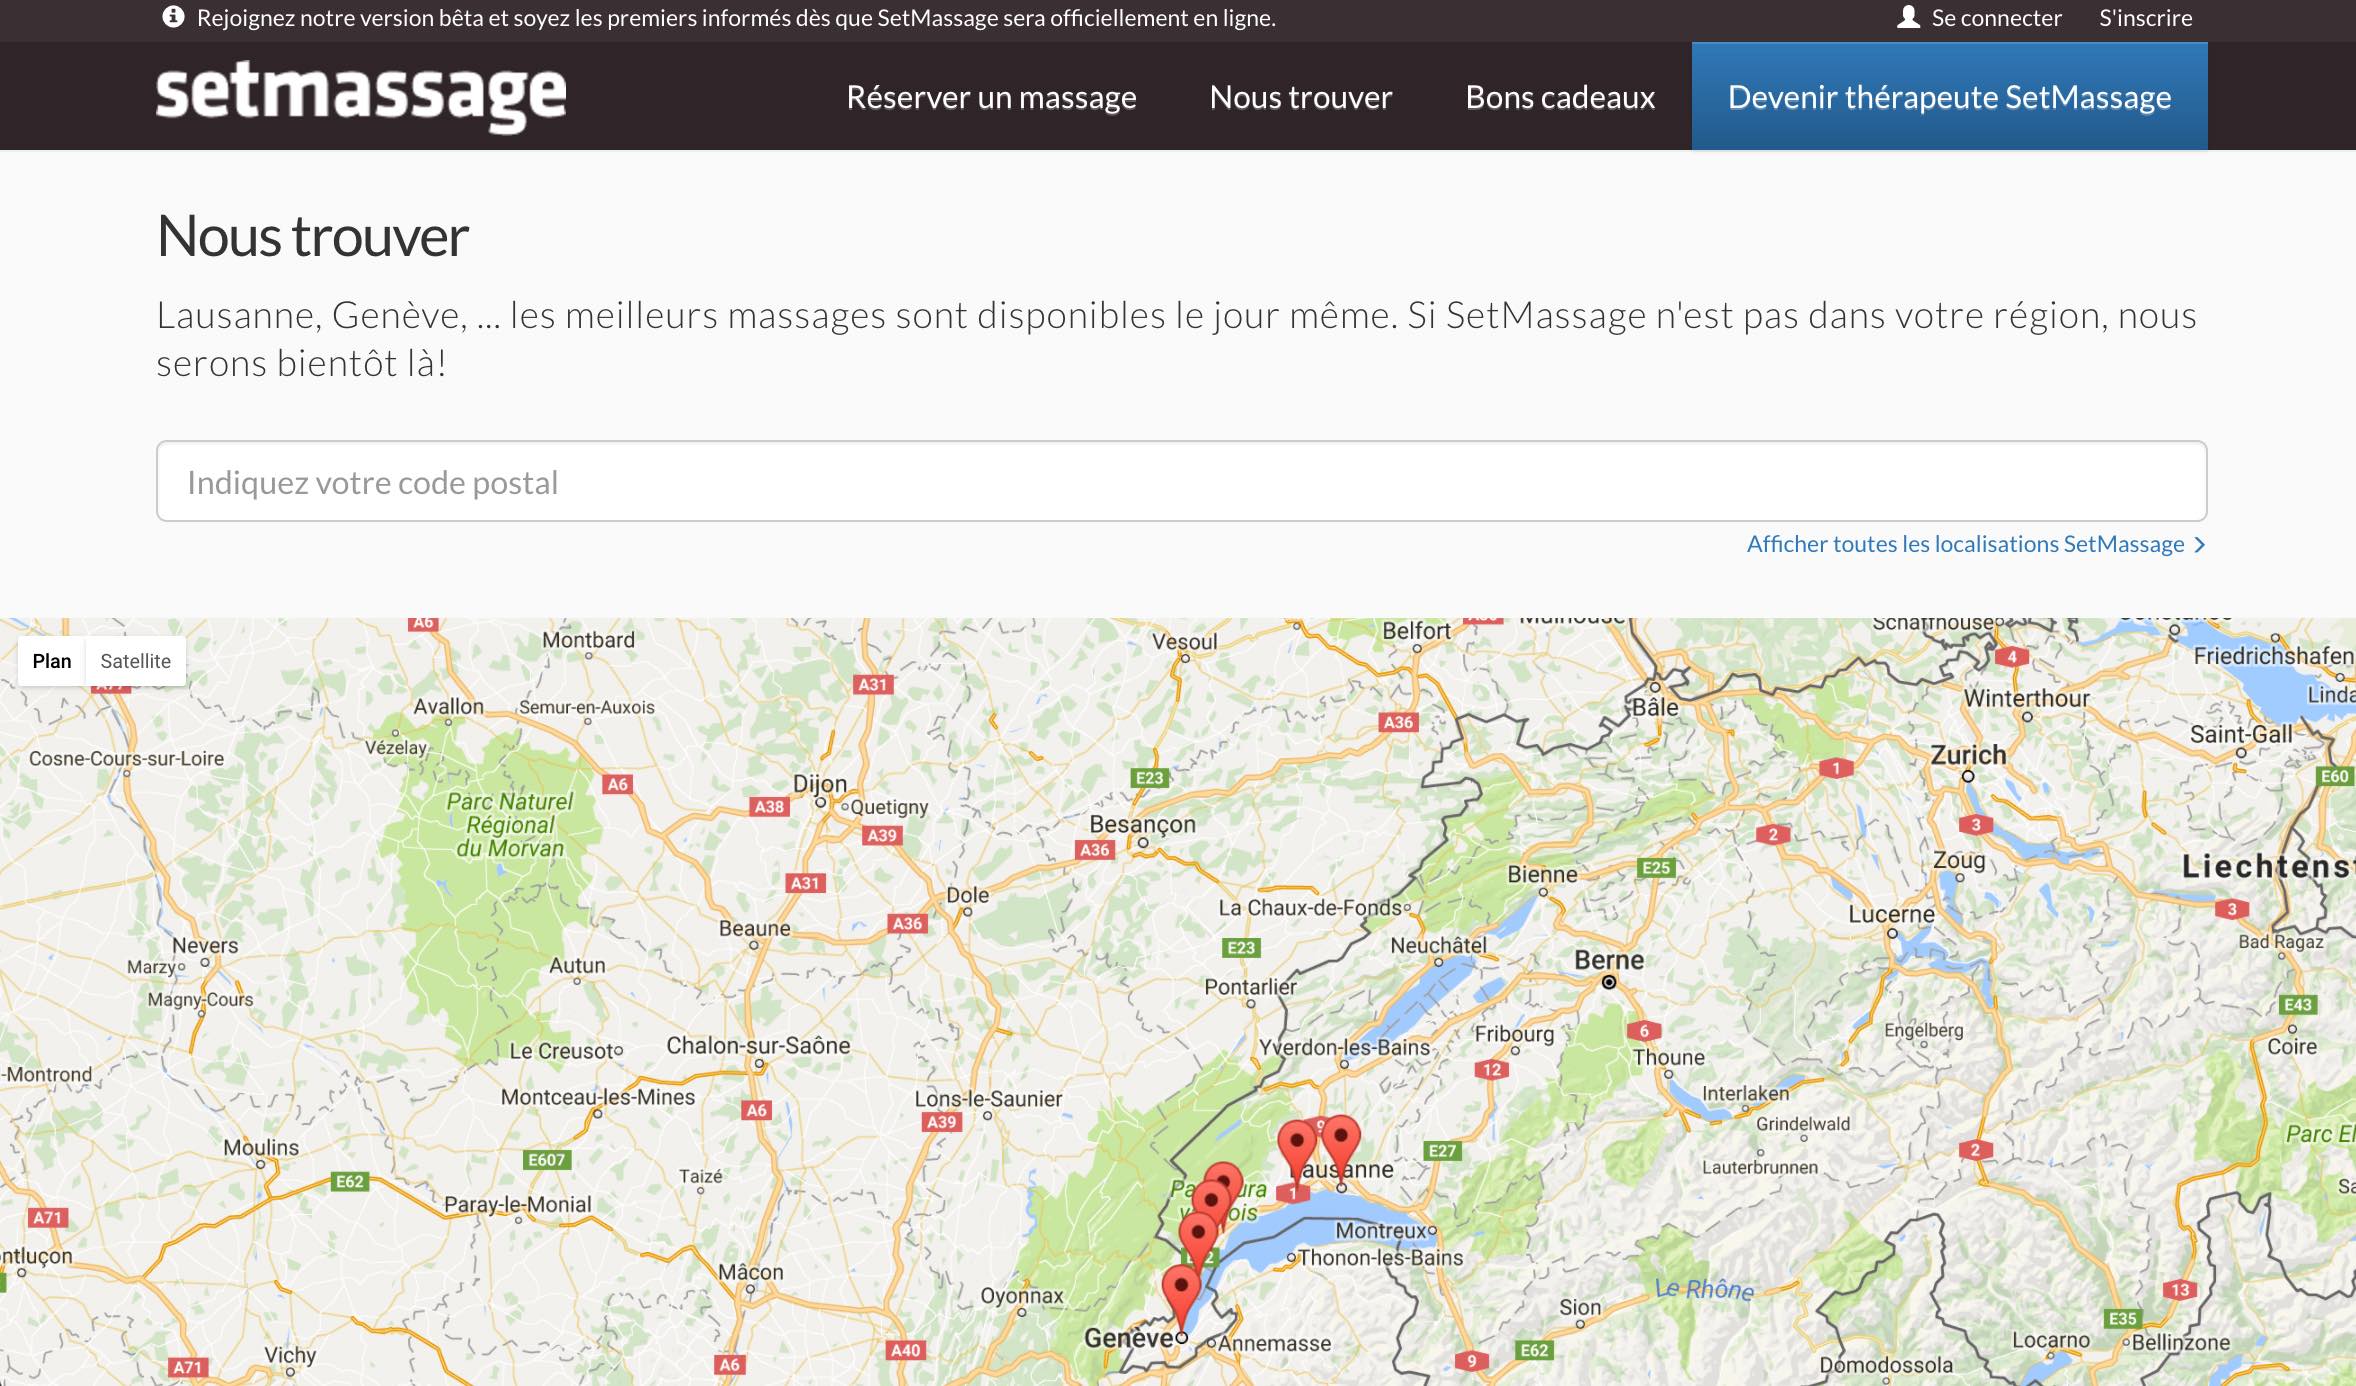Click the Winterthour label on the map
Image resolution: width=2356 pixels, height=1386 pixels.
(2027, 698)
